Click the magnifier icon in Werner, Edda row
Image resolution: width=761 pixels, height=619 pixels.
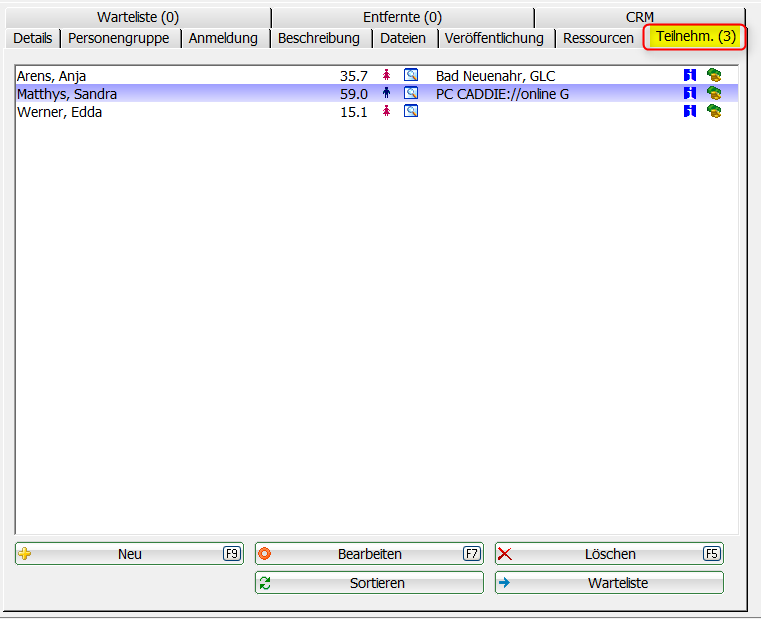[410, 111]
